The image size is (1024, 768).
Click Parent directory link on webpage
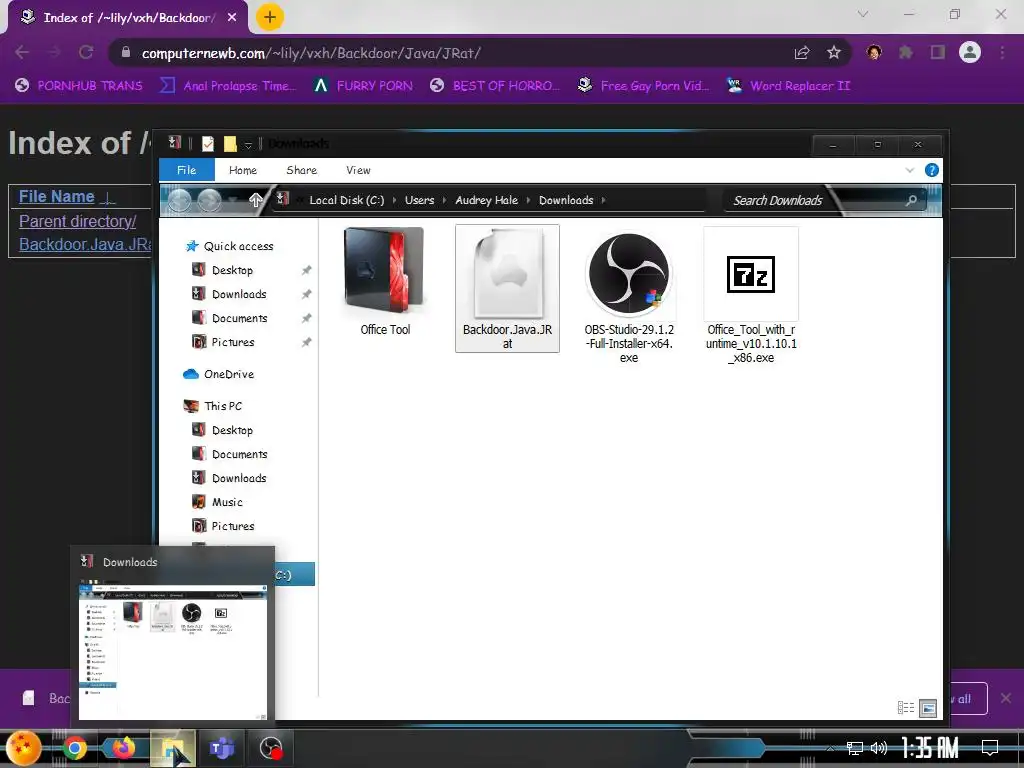click(x=78, y=221)
